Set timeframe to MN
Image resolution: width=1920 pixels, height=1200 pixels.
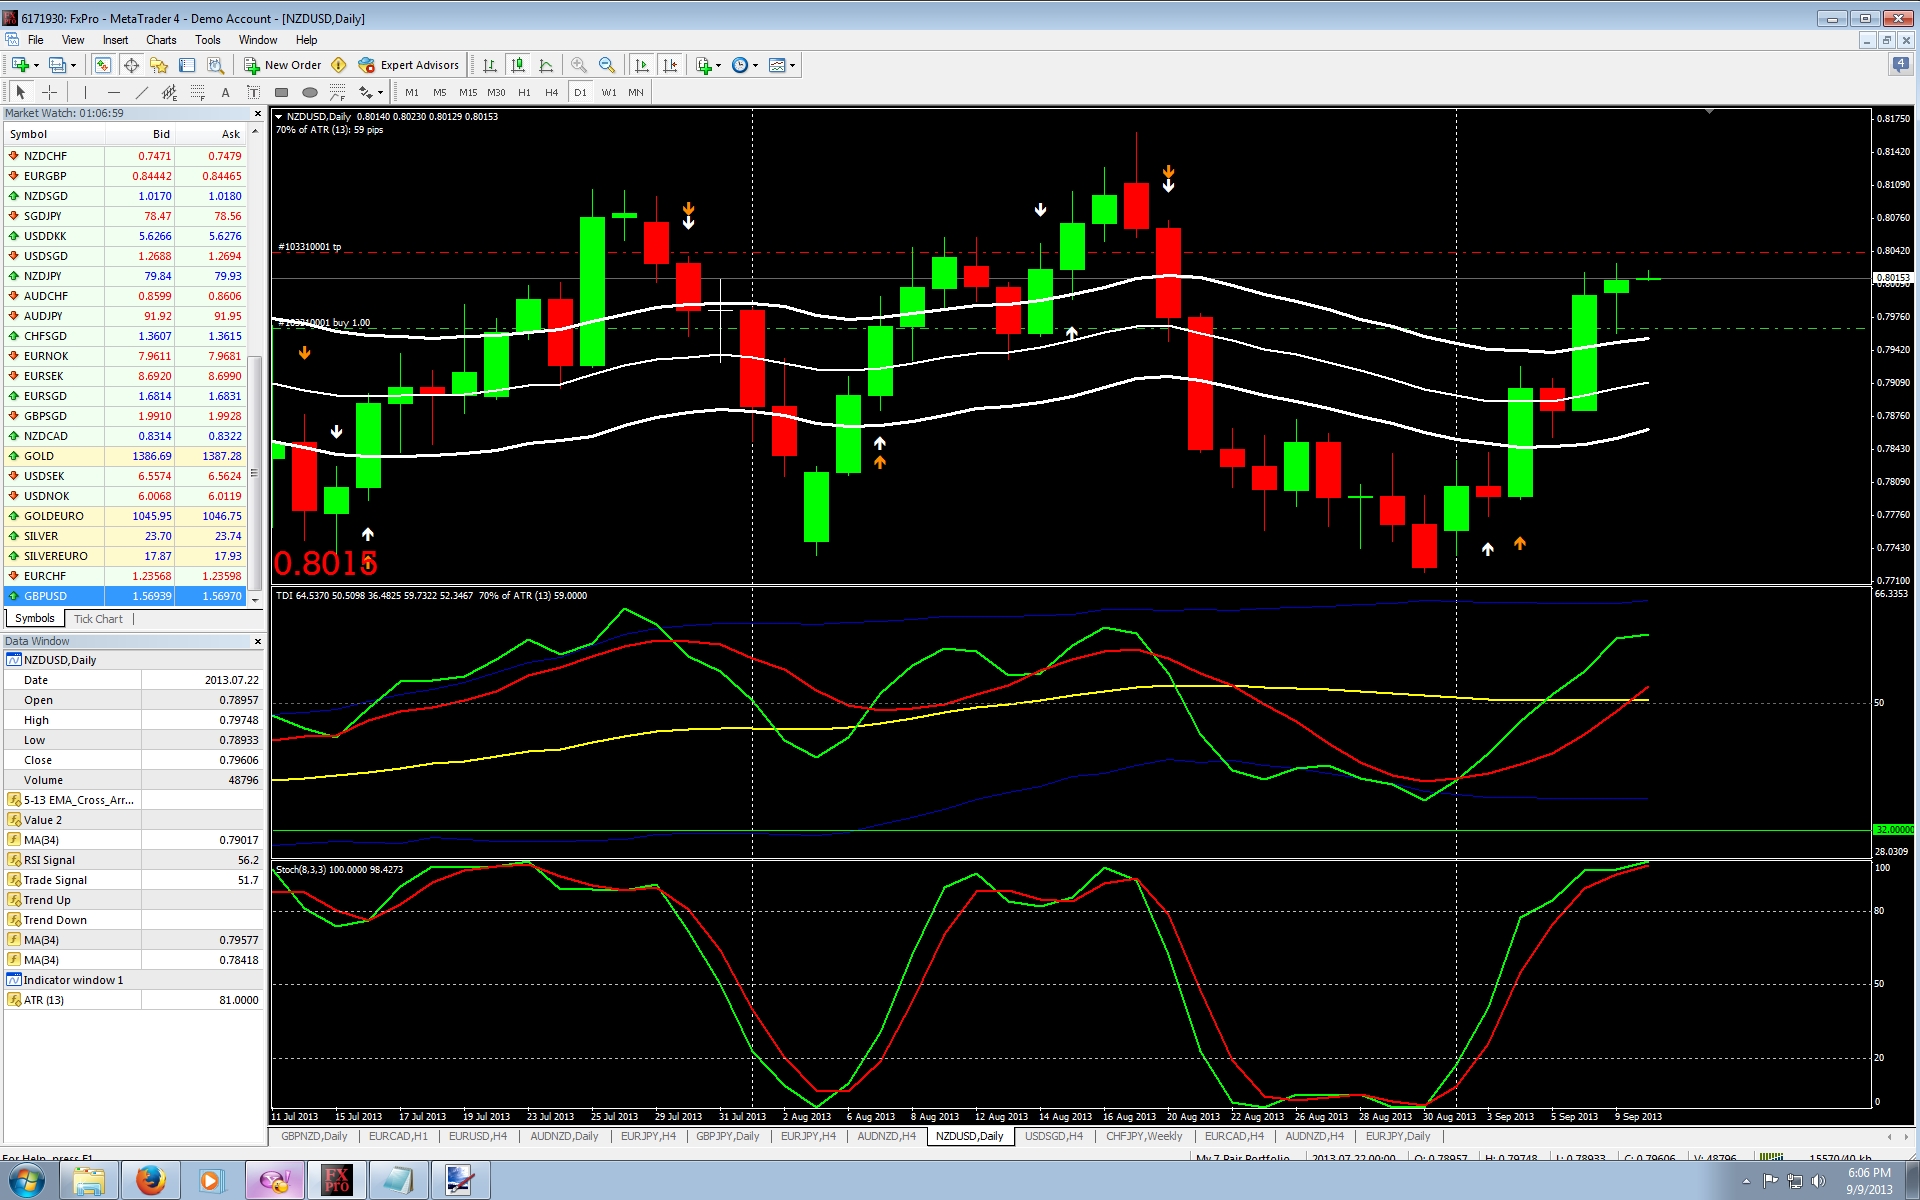click(636, 92)
